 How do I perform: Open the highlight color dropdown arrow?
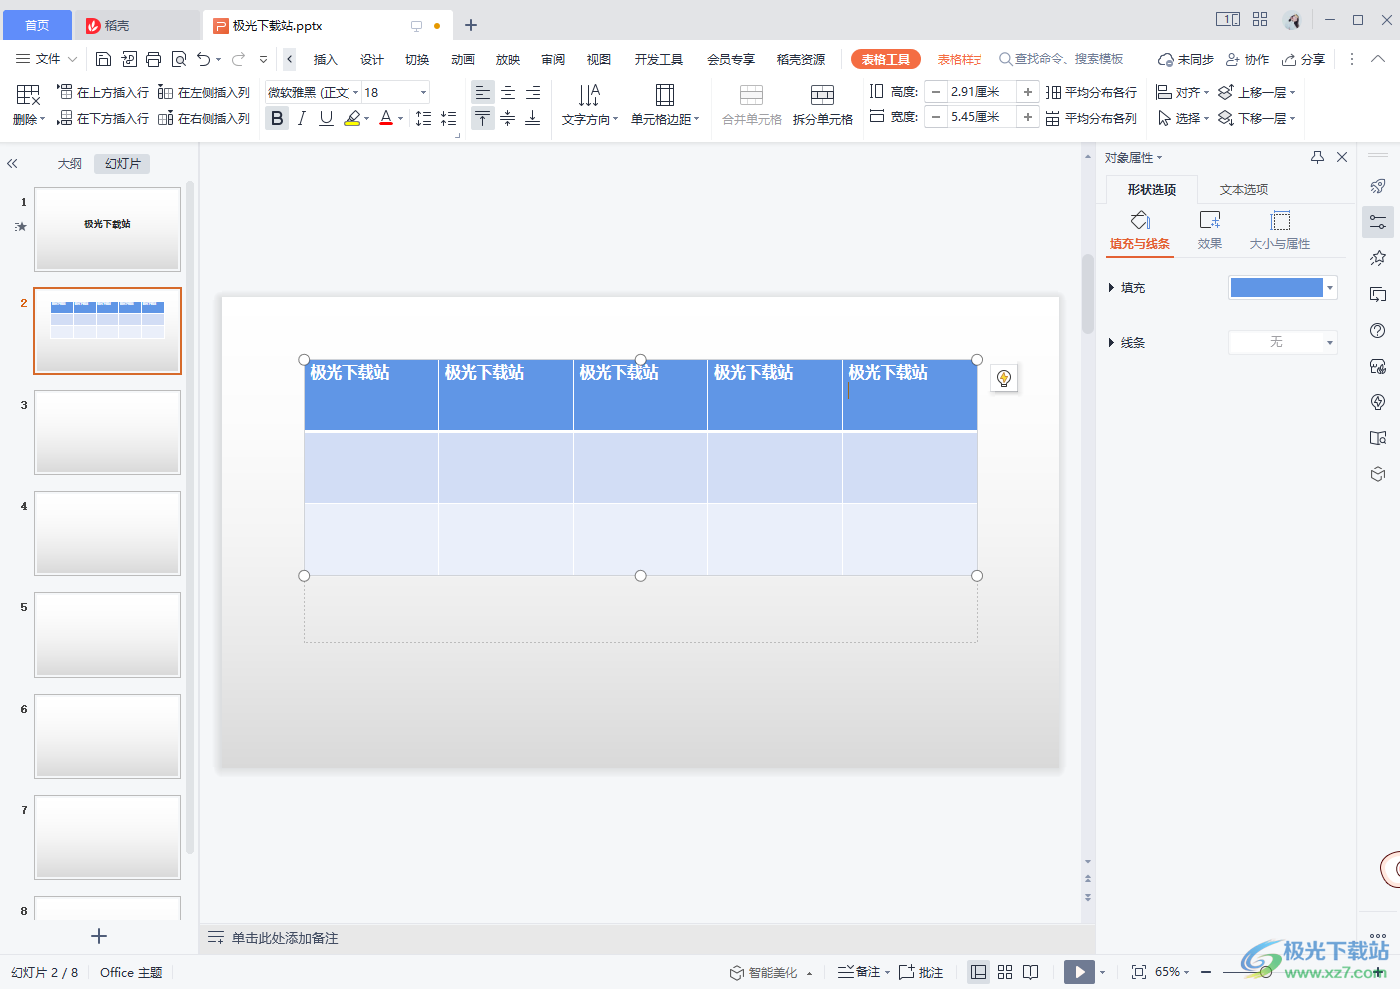(367, 119)
